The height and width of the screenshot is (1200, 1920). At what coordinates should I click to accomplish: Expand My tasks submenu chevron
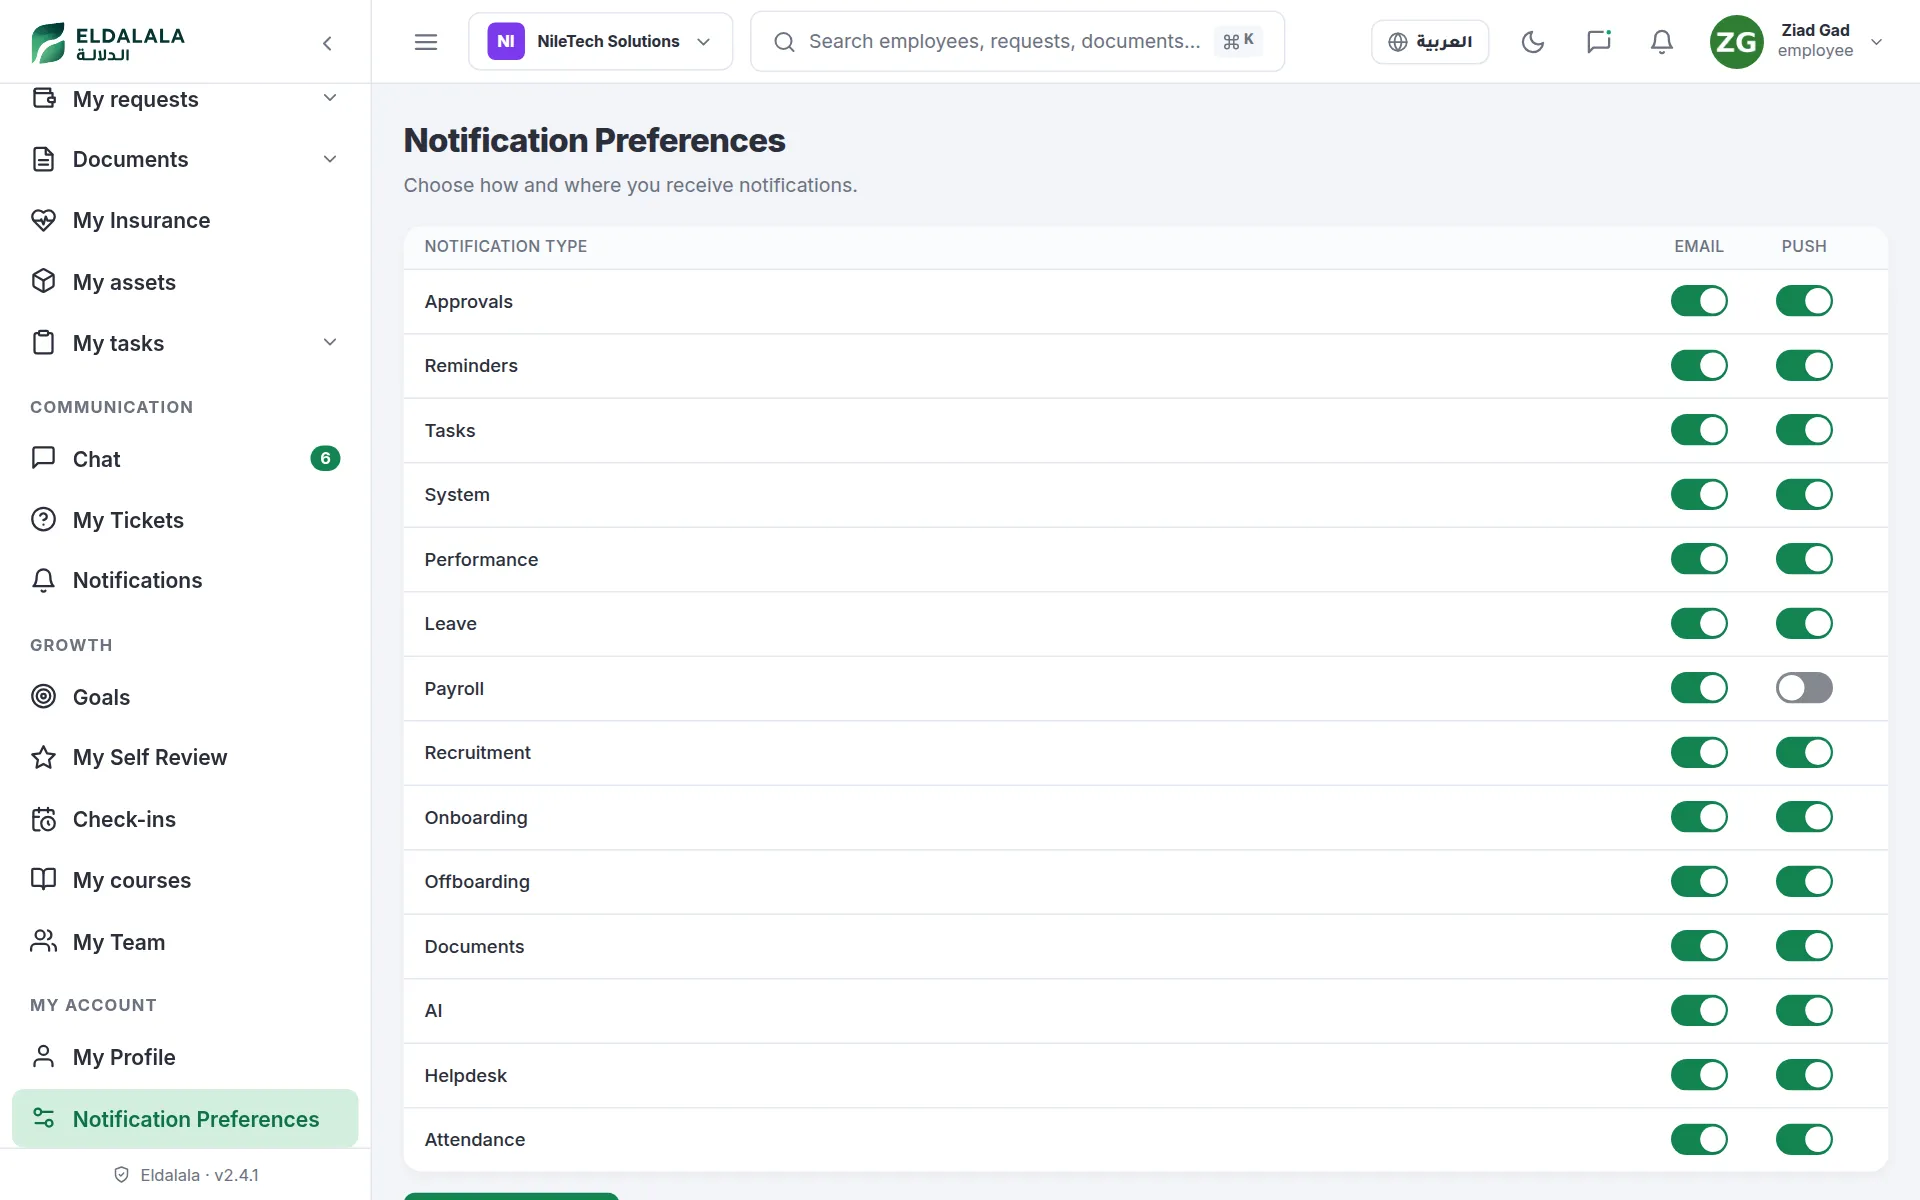(330, 342)
